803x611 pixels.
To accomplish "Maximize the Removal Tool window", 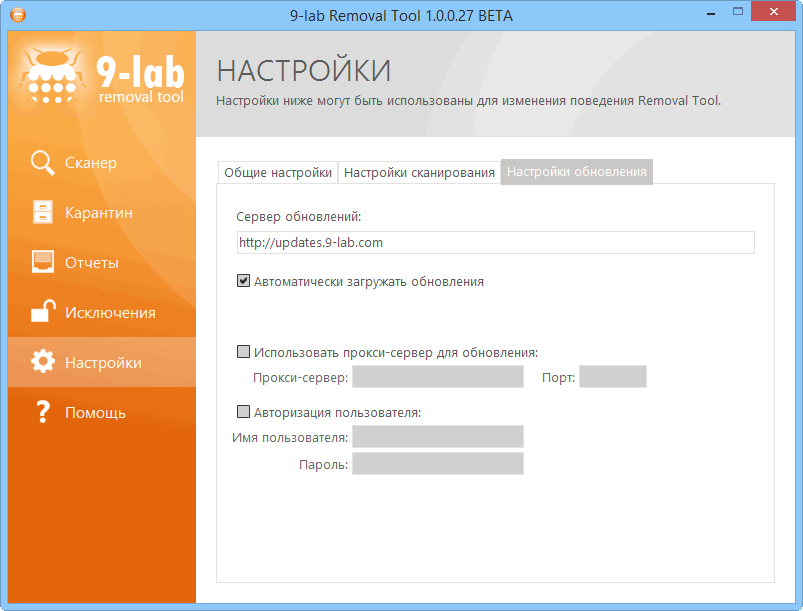I will click(737, 11).
